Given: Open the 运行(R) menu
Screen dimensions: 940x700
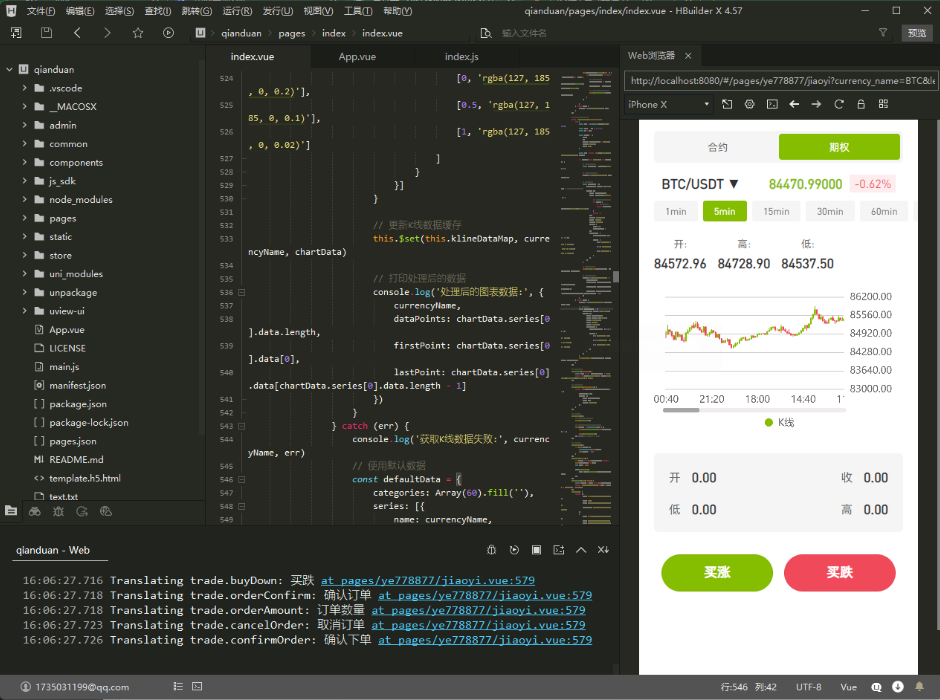Looking at the screenshot, I should click(237, 11).
